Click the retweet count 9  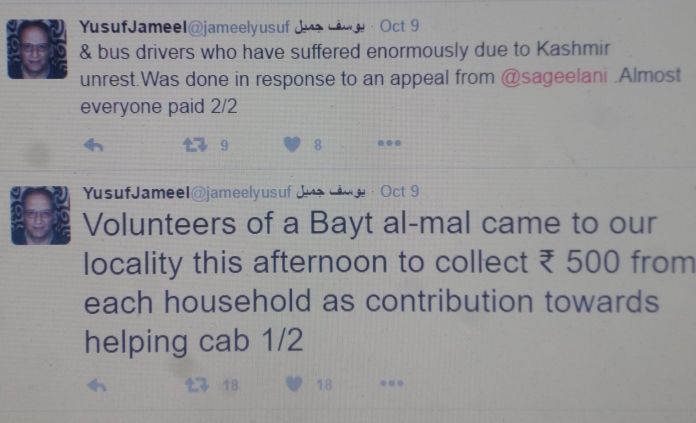click(x=225, y=145)
